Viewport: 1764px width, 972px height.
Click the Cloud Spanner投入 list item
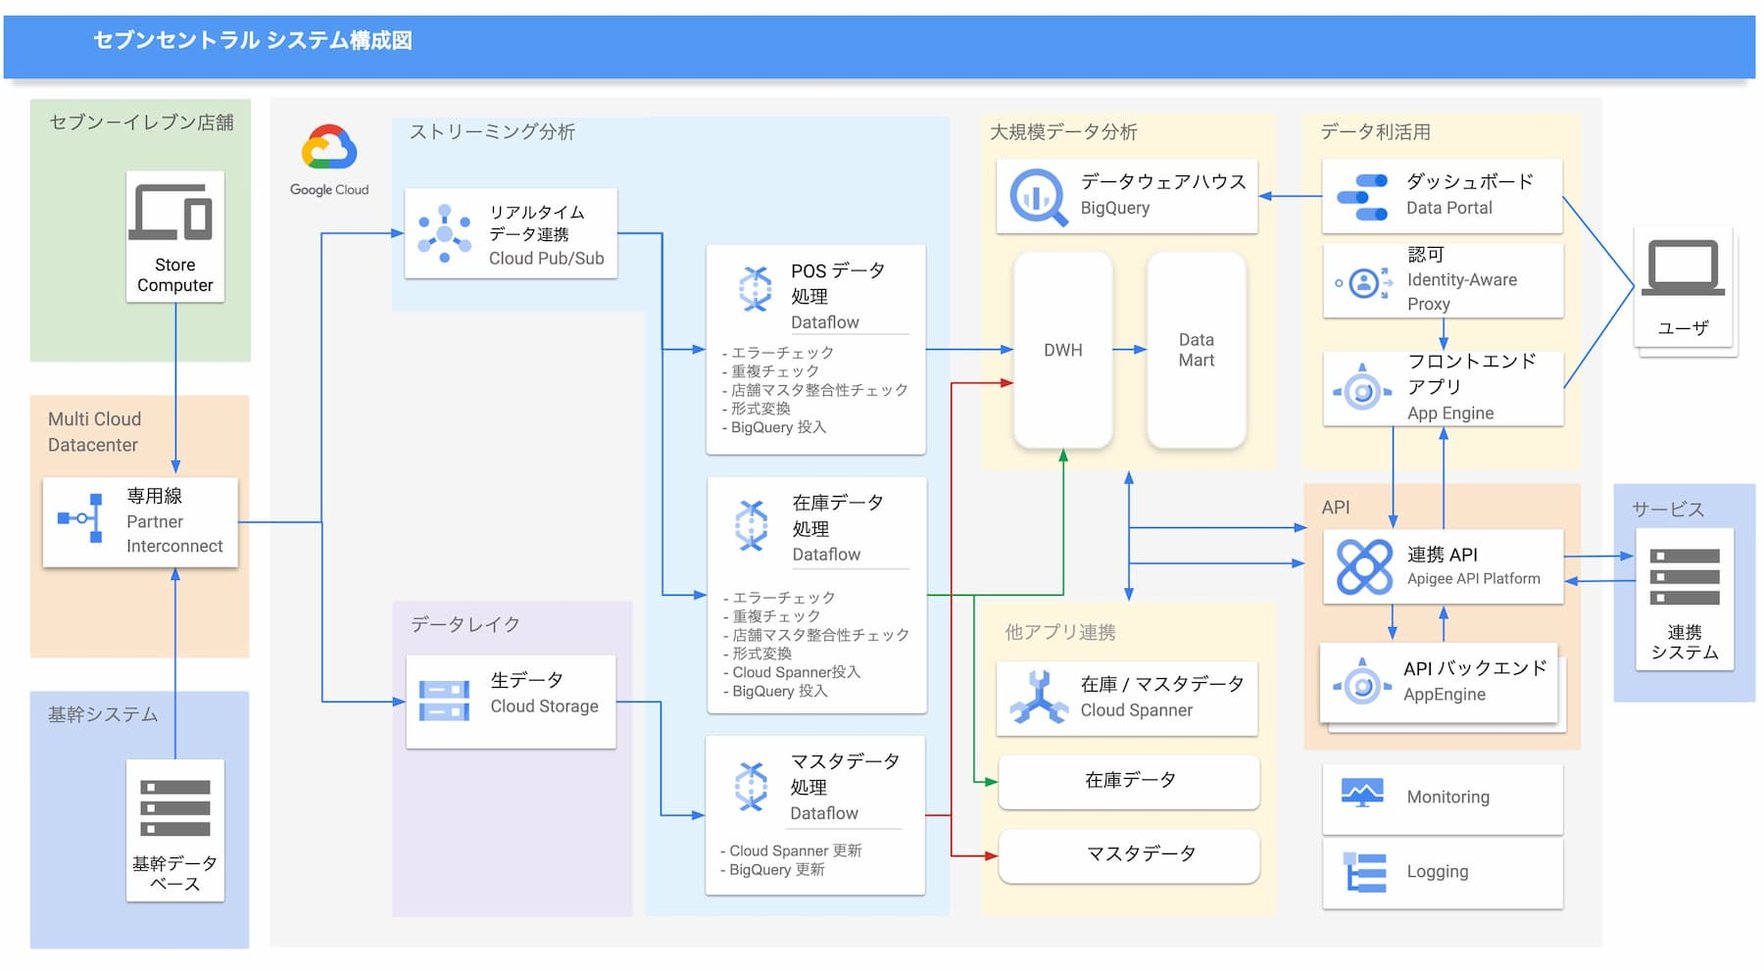(792, 672)
